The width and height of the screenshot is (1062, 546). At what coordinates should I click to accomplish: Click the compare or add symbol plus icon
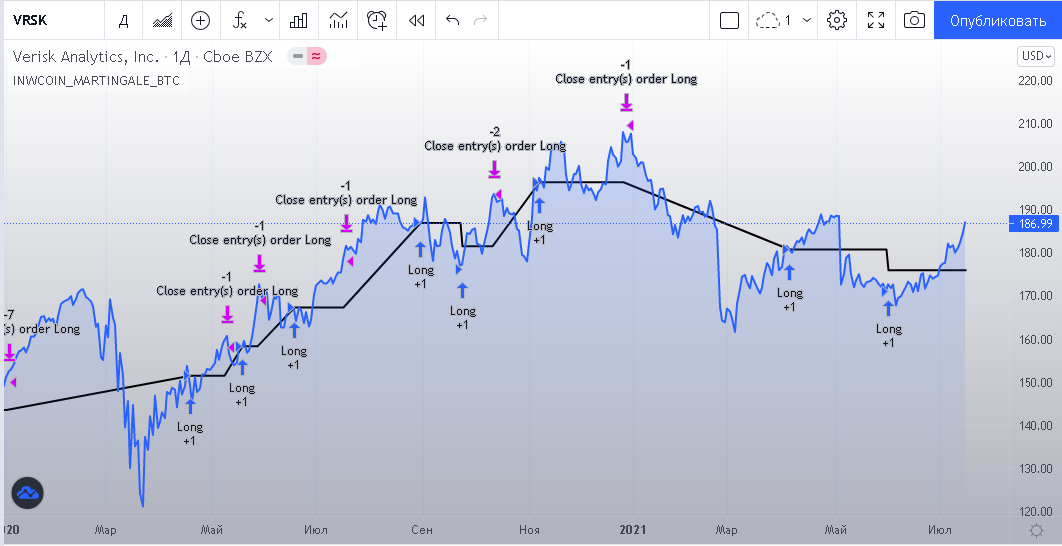click(201, 20)
